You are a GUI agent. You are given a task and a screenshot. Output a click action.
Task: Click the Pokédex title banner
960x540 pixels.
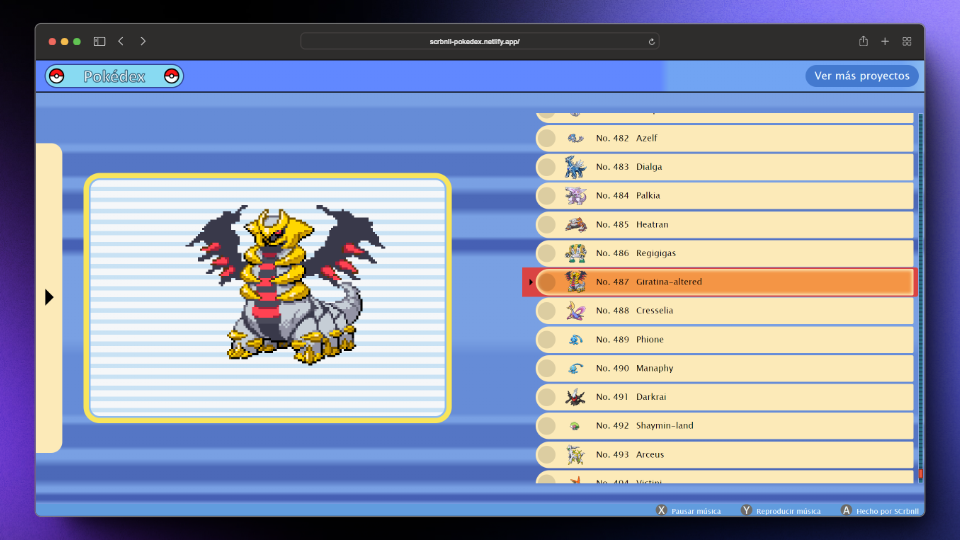[114, 76]
